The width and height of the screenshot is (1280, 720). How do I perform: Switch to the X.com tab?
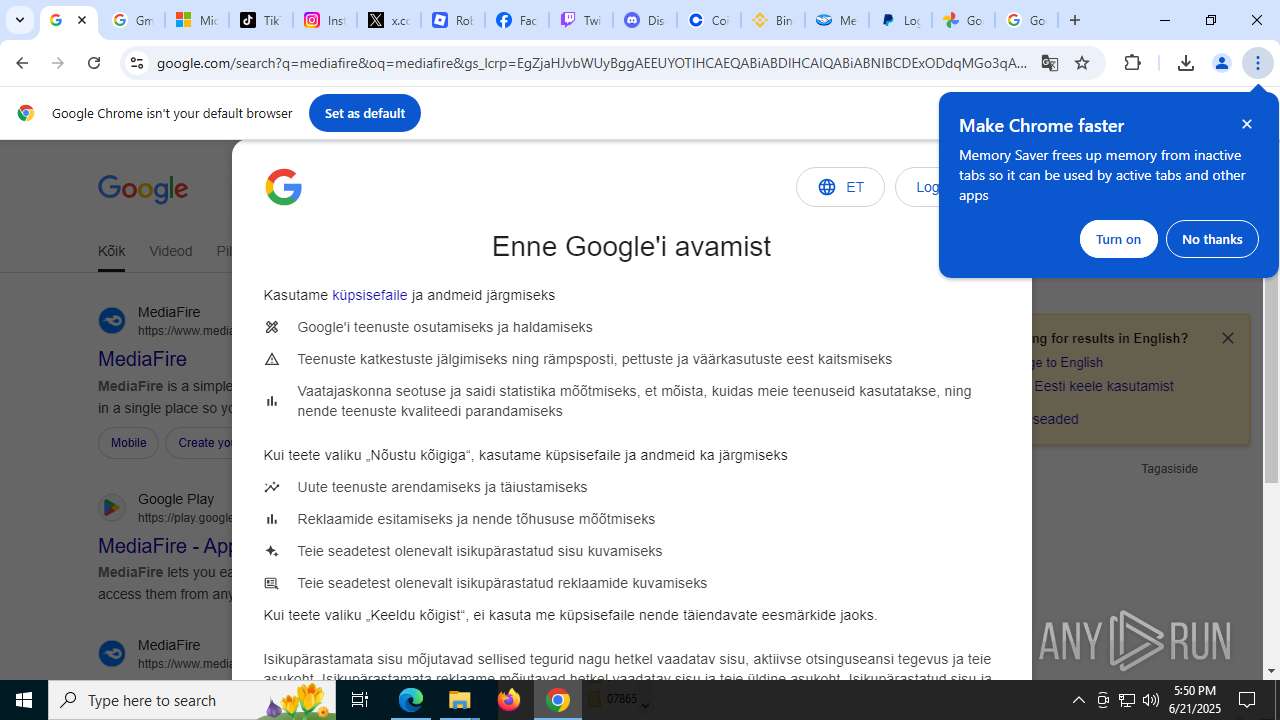[388, 20]
